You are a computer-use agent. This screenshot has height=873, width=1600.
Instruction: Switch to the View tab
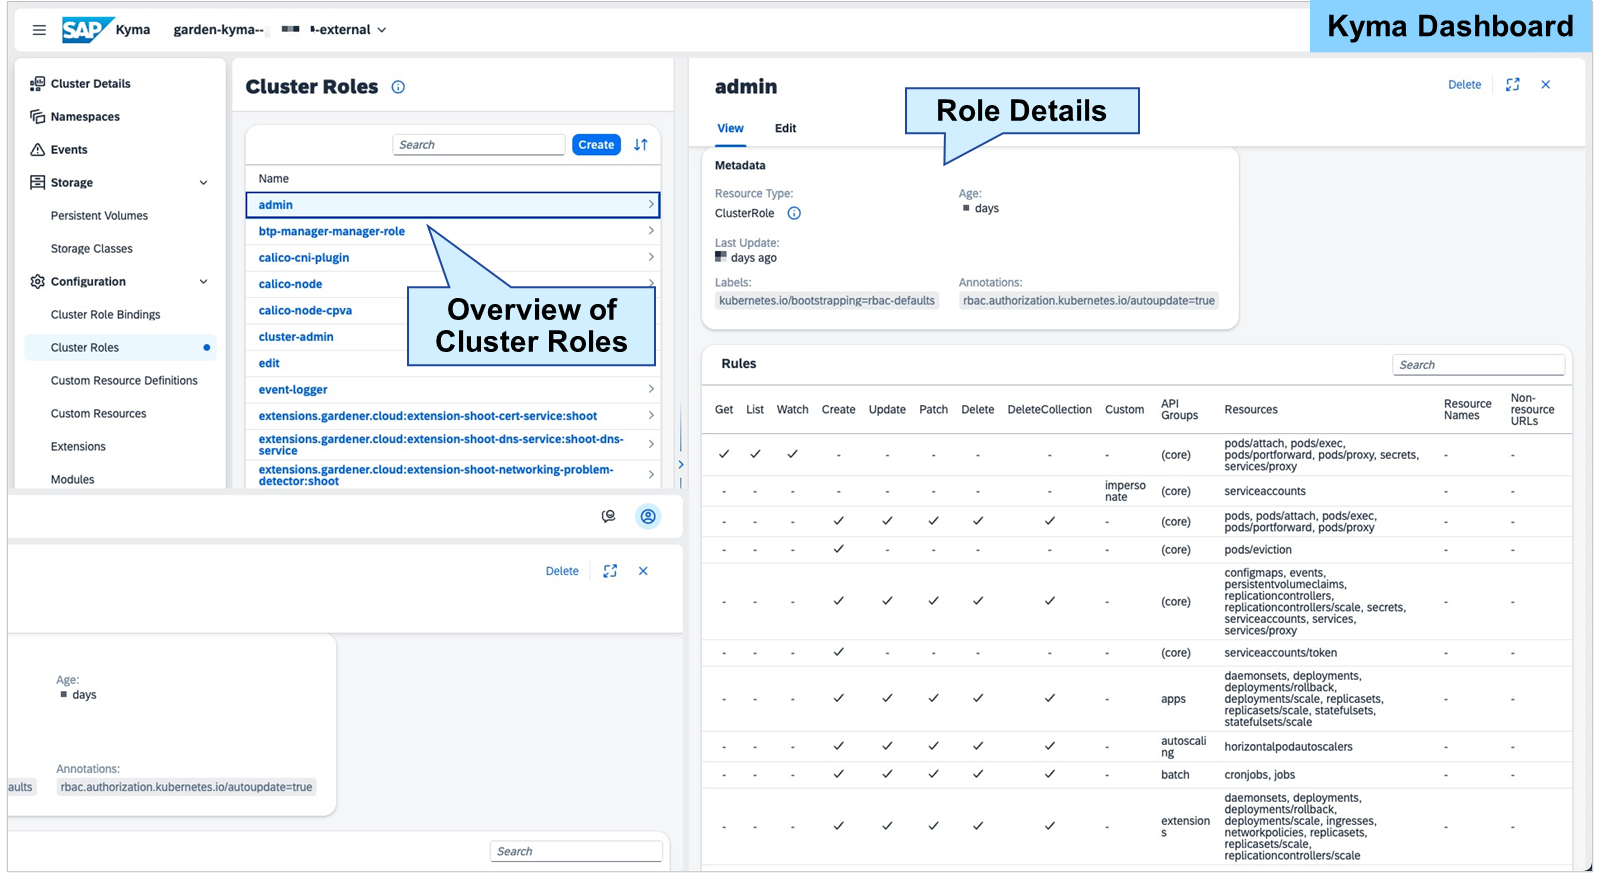click(730, 129)
